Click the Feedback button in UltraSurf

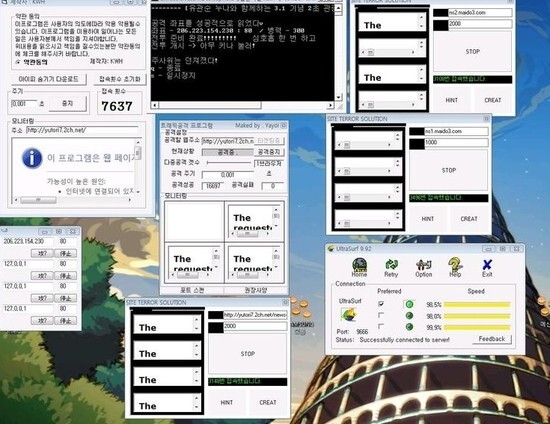pos(491,339)
